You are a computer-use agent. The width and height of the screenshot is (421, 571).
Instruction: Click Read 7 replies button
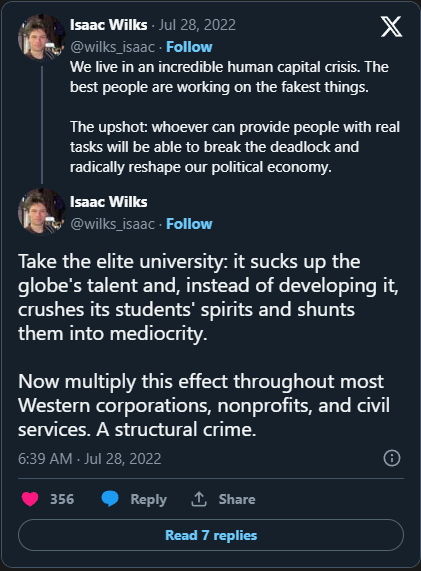point(211,535)
